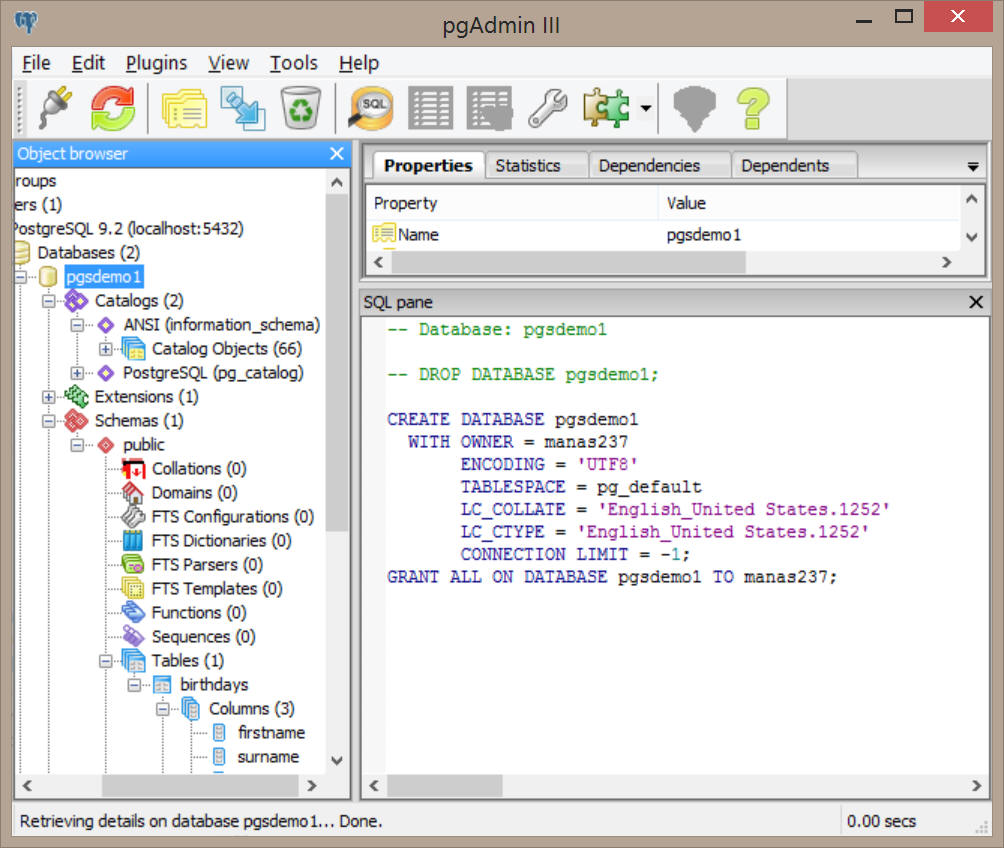Click the Name property row
The height and width of the screenshot is (848, 1004).
pyautogui.click(x=664, y=235)
